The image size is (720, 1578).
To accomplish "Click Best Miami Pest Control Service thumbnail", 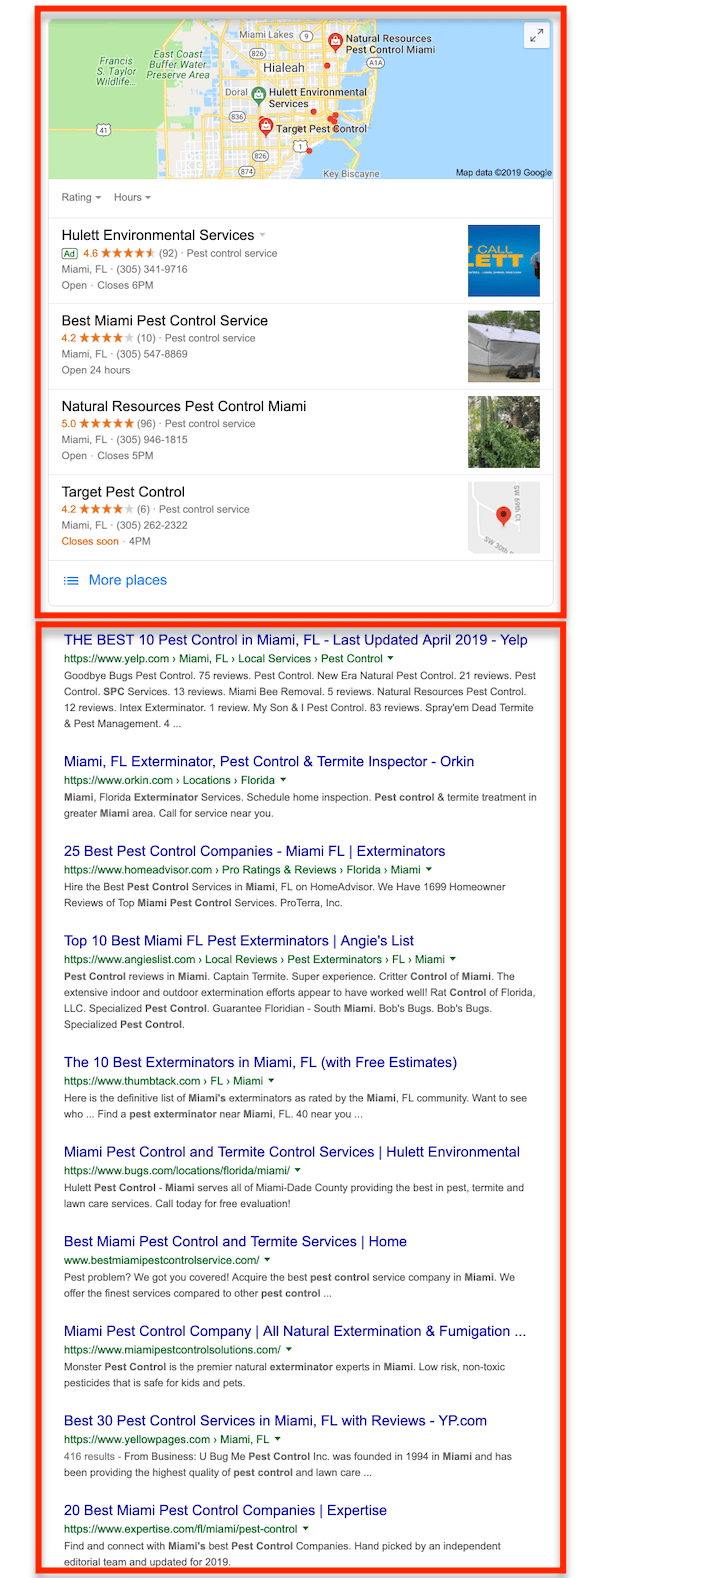I will (x=504, y=346).
